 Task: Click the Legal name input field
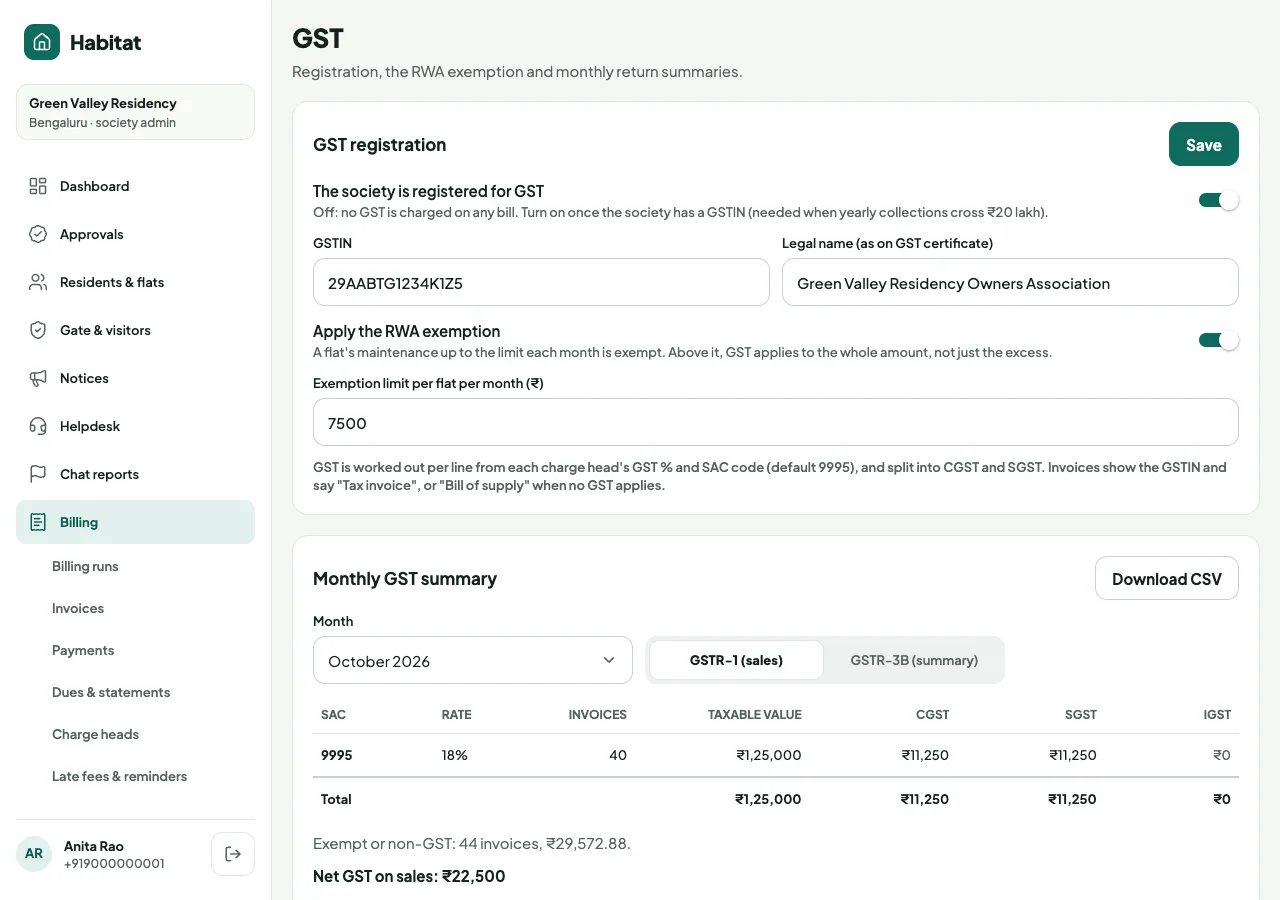1010,282
